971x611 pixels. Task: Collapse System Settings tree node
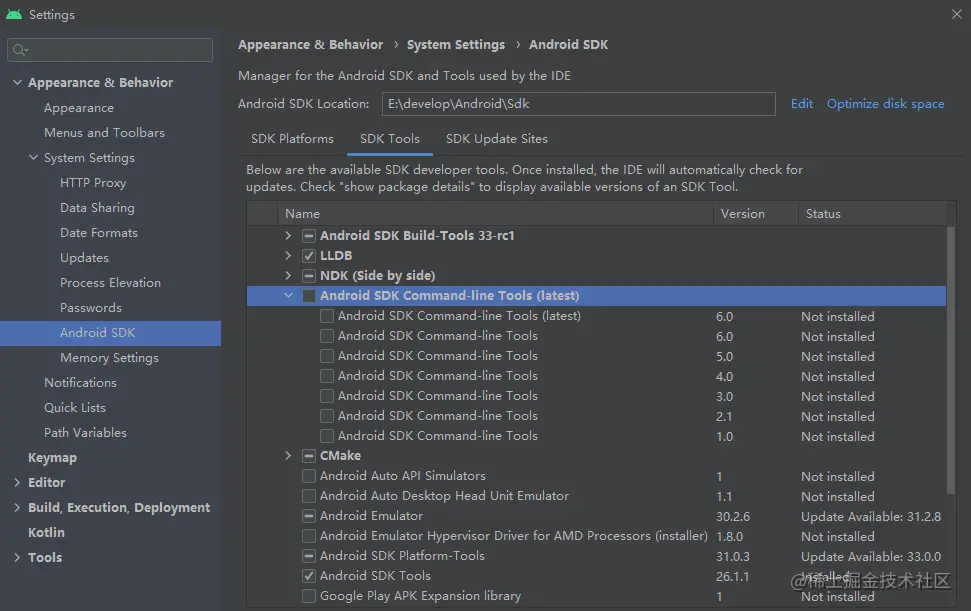[33, 158]
